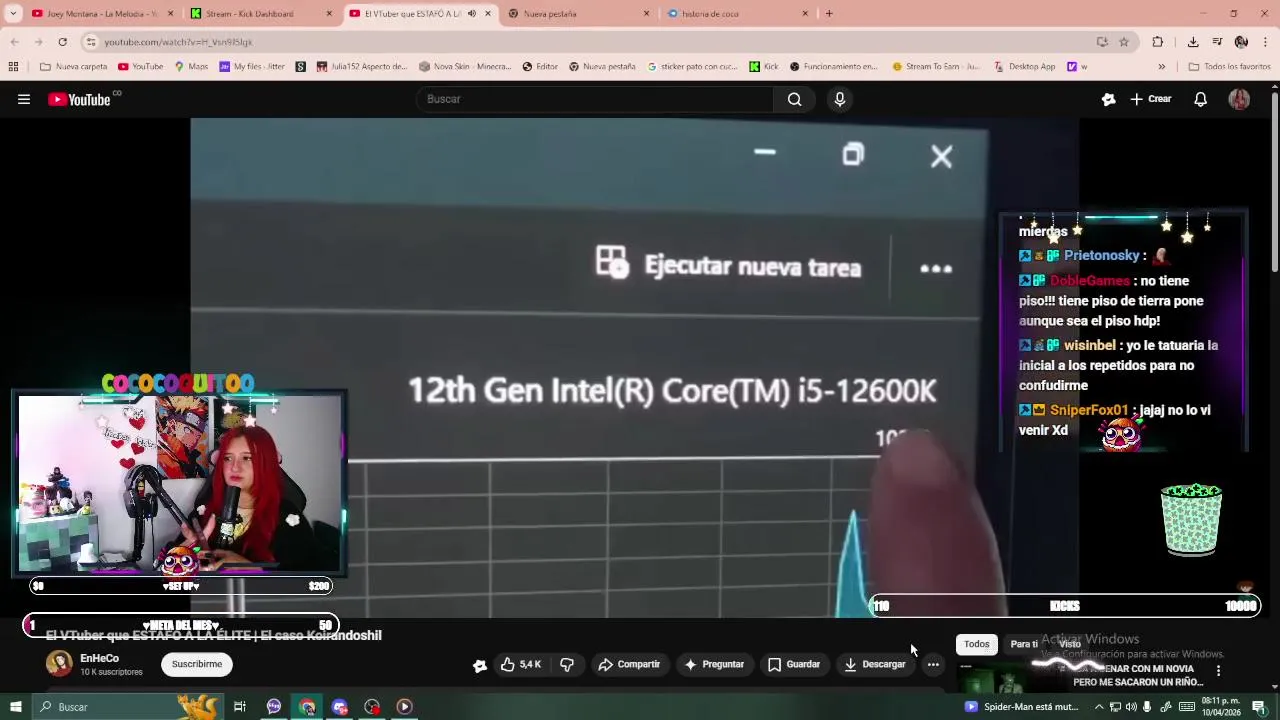1280x720 pixels.
Task: Open the Todos los favoritos folder
Action: (x=1229, y=67)
